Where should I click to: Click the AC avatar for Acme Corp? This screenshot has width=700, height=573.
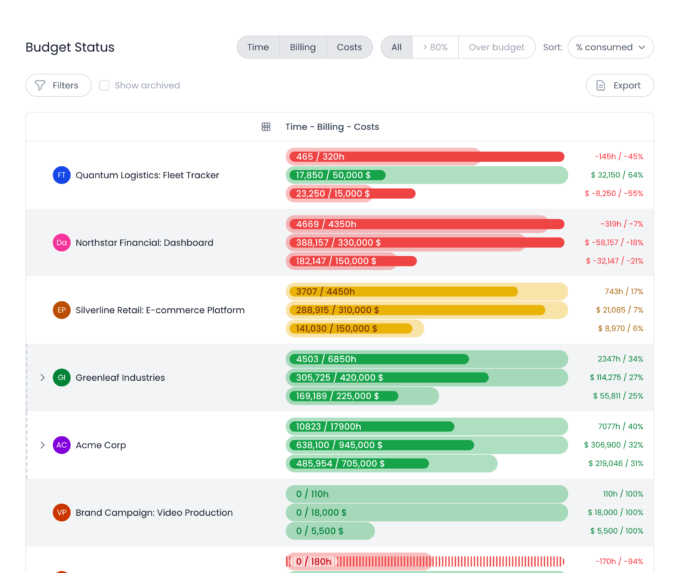62,445
